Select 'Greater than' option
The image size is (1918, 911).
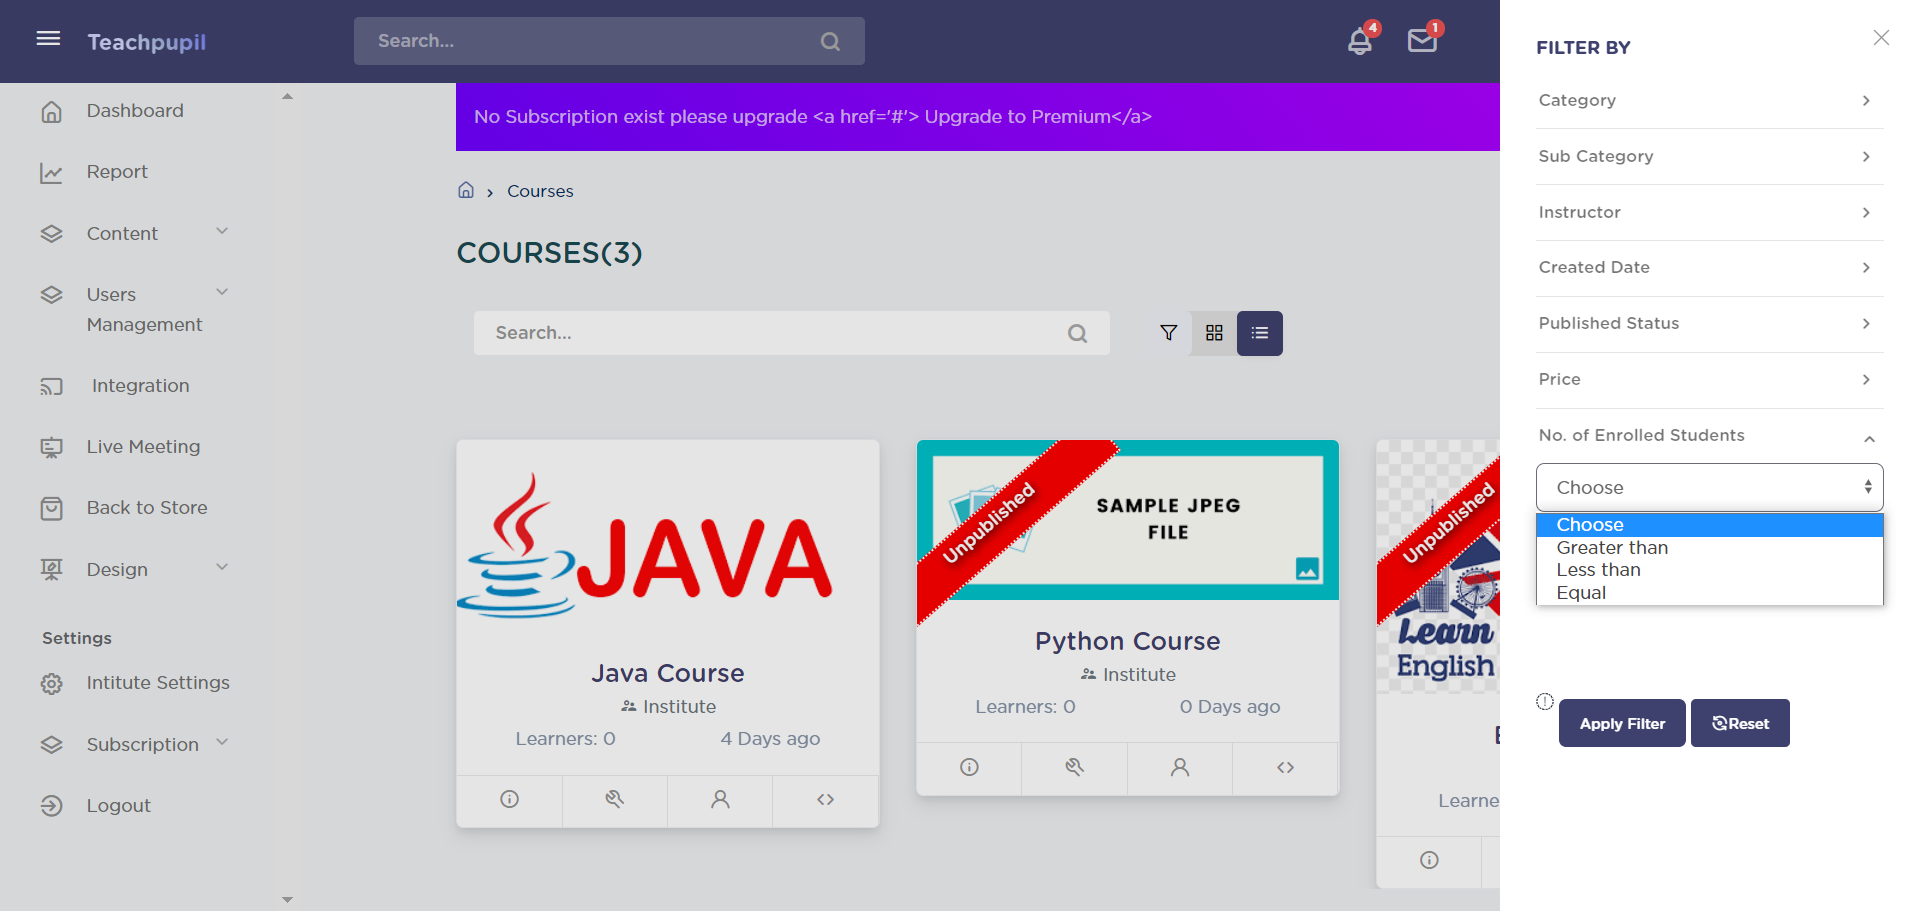click(x=1612, y=548)
